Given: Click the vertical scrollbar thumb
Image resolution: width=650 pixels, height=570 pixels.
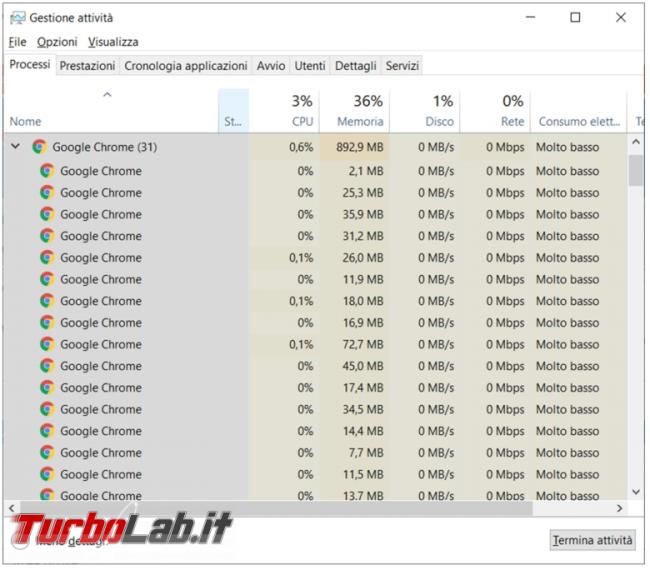Looking at the screenshot, I should 635,170.
